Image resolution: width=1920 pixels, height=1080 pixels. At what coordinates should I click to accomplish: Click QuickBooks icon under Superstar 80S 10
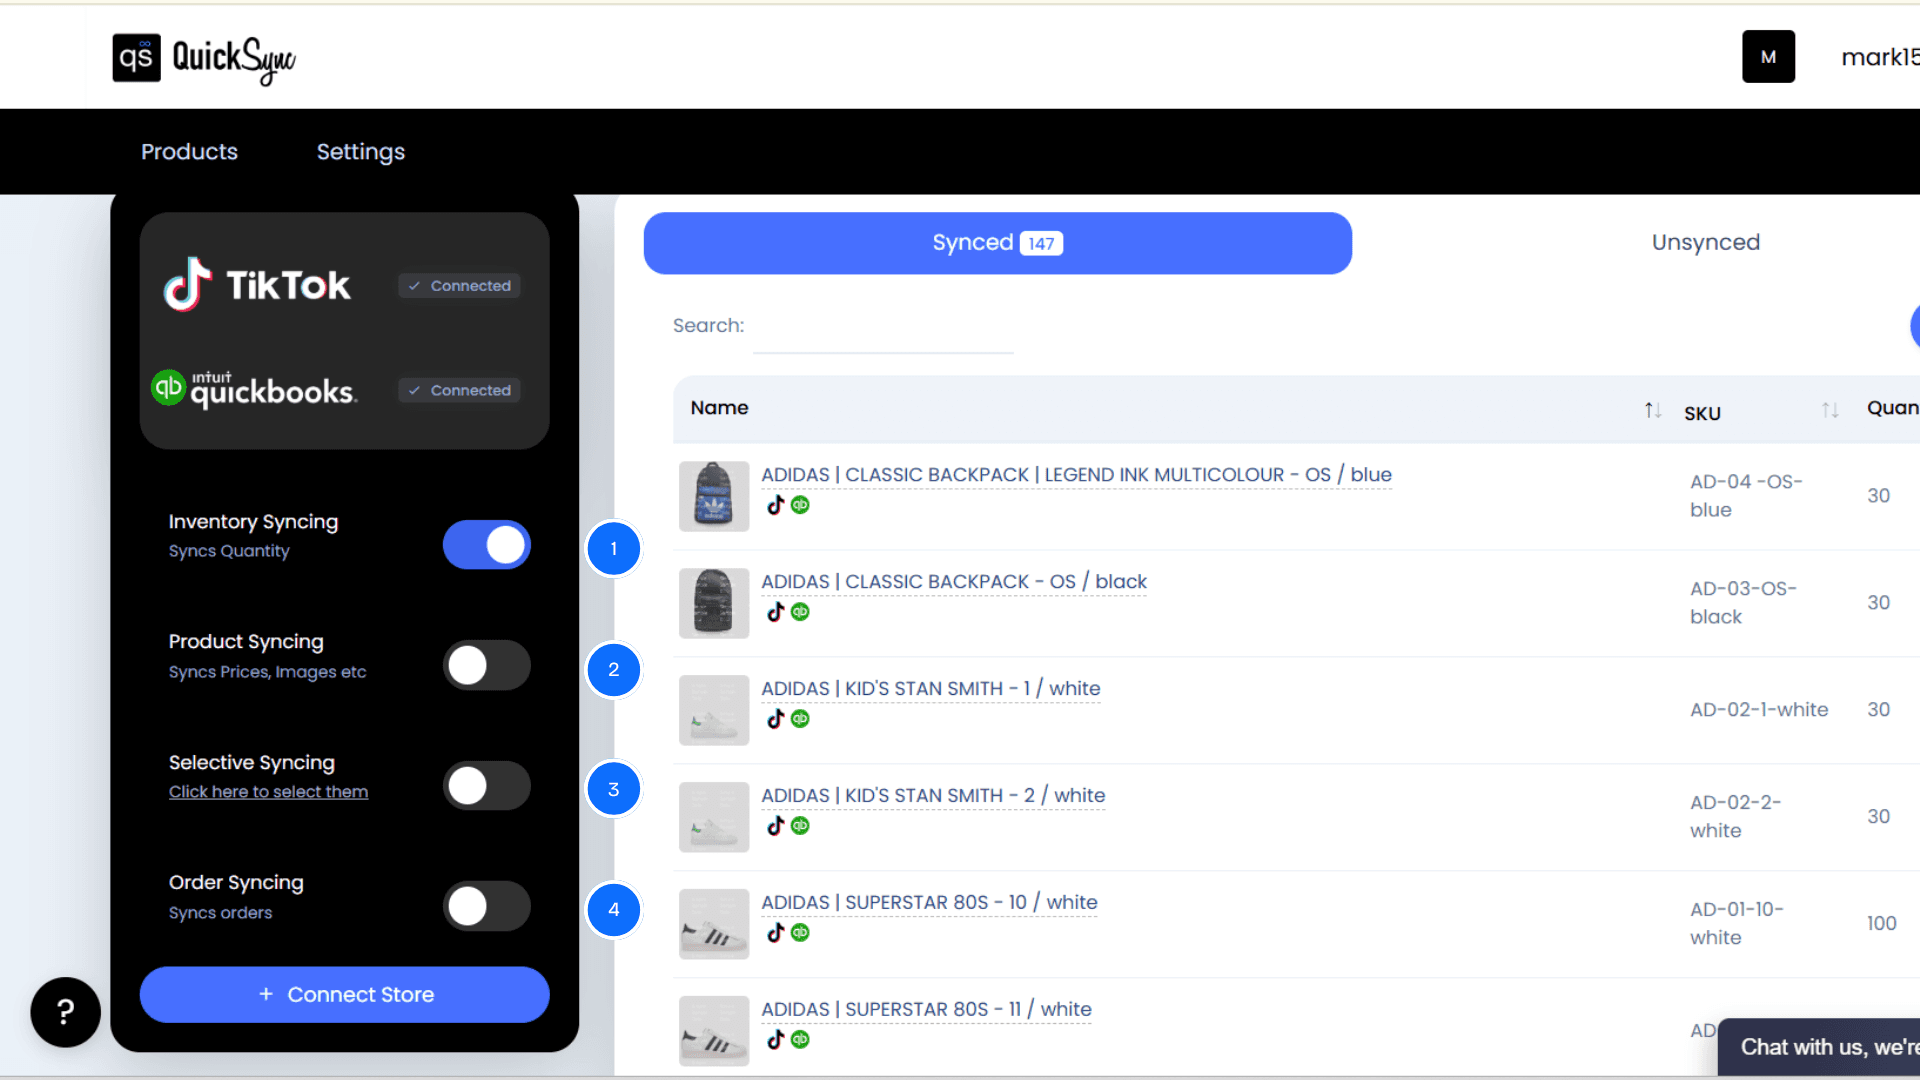click(800, 933)
